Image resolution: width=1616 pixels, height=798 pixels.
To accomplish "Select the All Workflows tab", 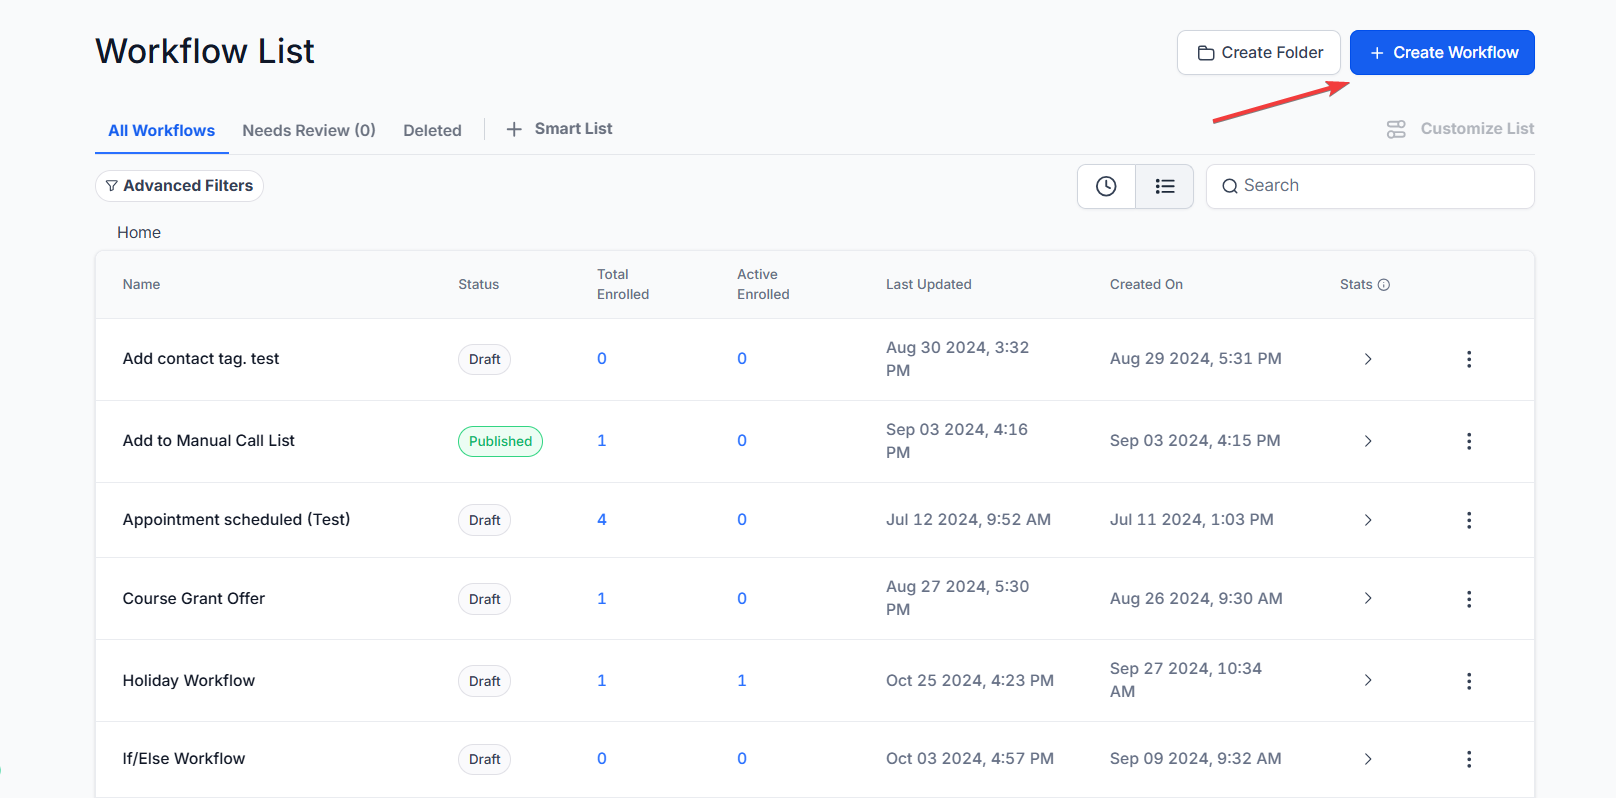I will [x=161, y=131].
